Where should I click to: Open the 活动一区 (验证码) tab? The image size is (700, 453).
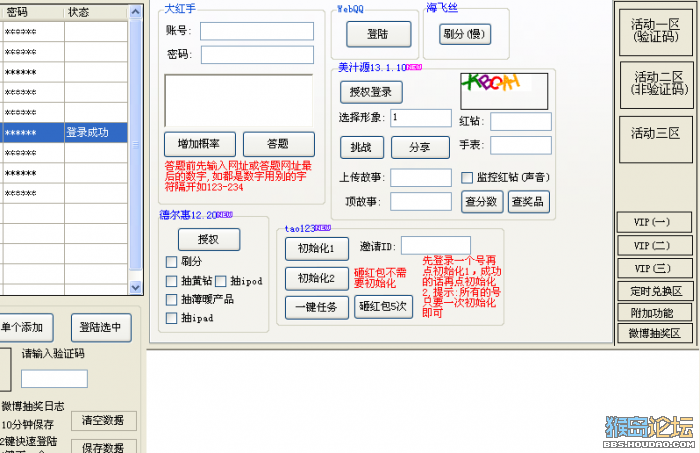[x=656, y=31]
